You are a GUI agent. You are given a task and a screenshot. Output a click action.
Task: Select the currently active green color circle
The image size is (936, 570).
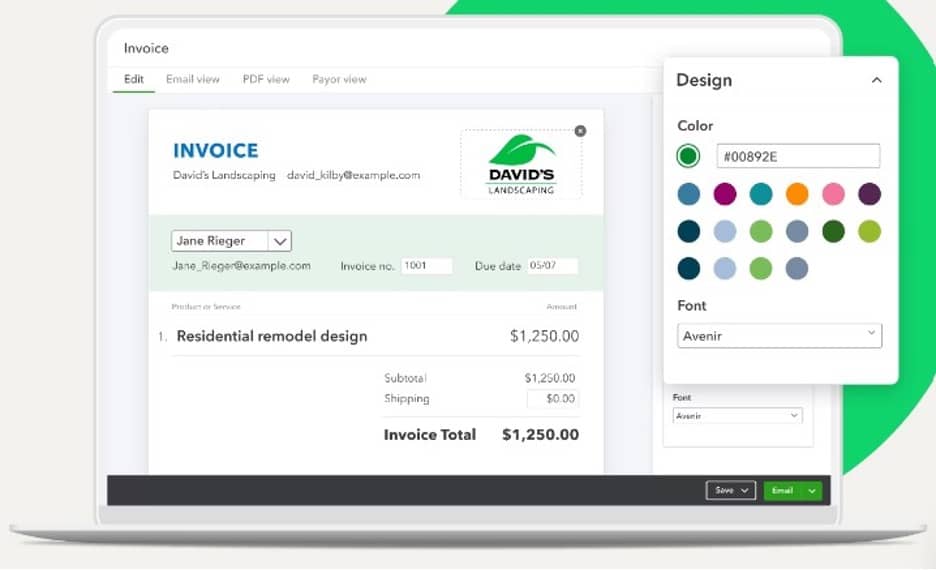[688, 156]
